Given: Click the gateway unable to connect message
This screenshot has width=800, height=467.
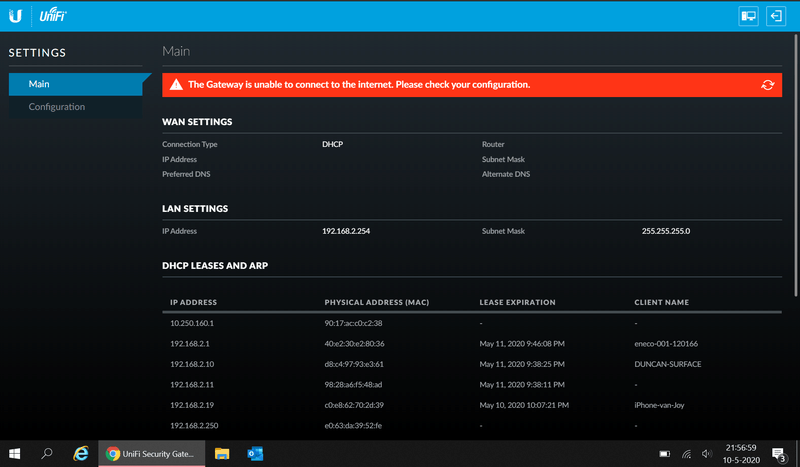Looking at the screenshot, I should (359, 85).
